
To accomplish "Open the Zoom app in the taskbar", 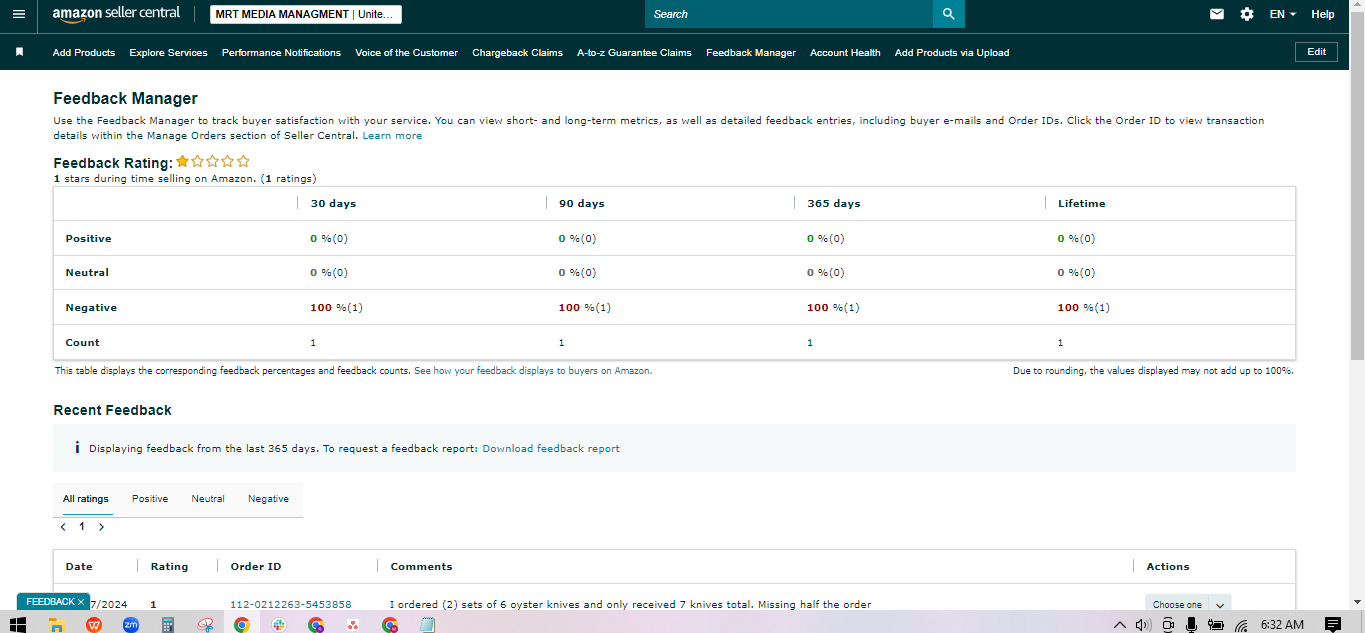I will (130, 625).
